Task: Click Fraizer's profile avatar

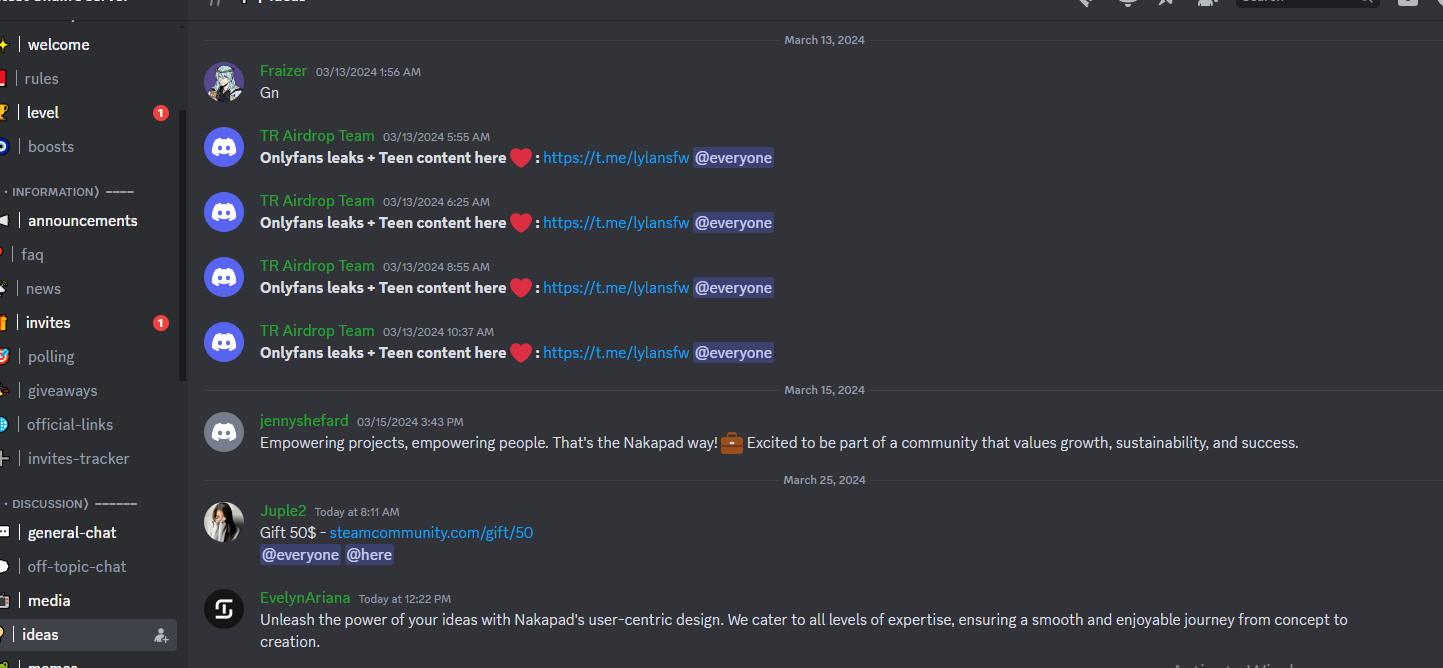Action: [x=224, y=82]
